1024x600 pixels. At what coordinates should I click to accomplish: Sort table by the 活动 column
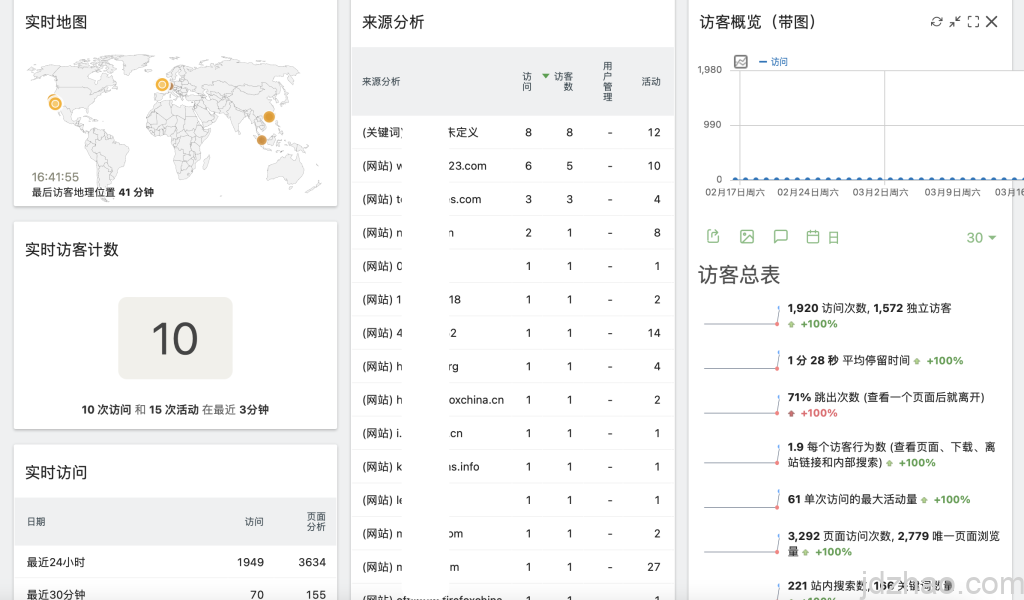click(x=651, y=82)
